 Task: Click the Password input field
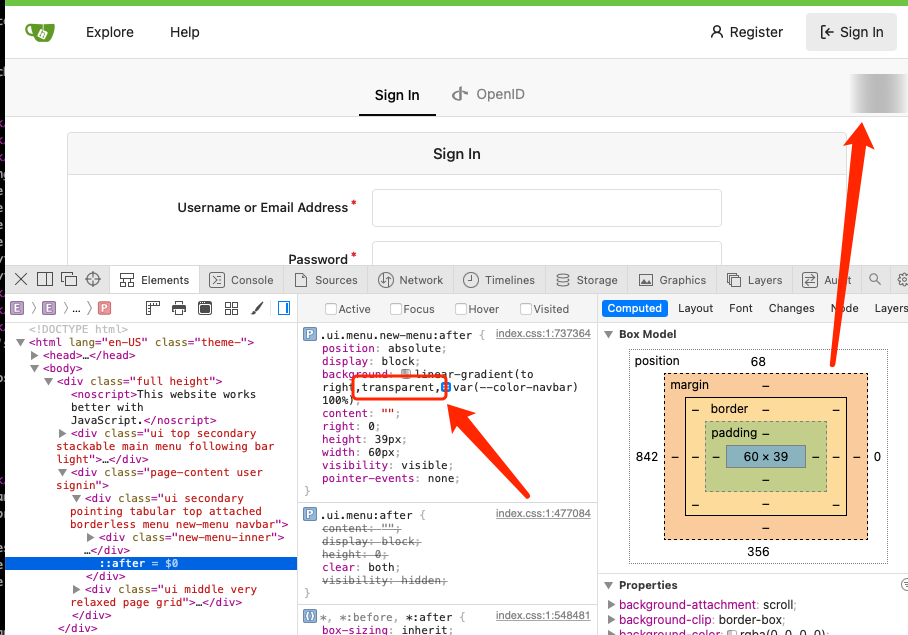coord(547,254)
